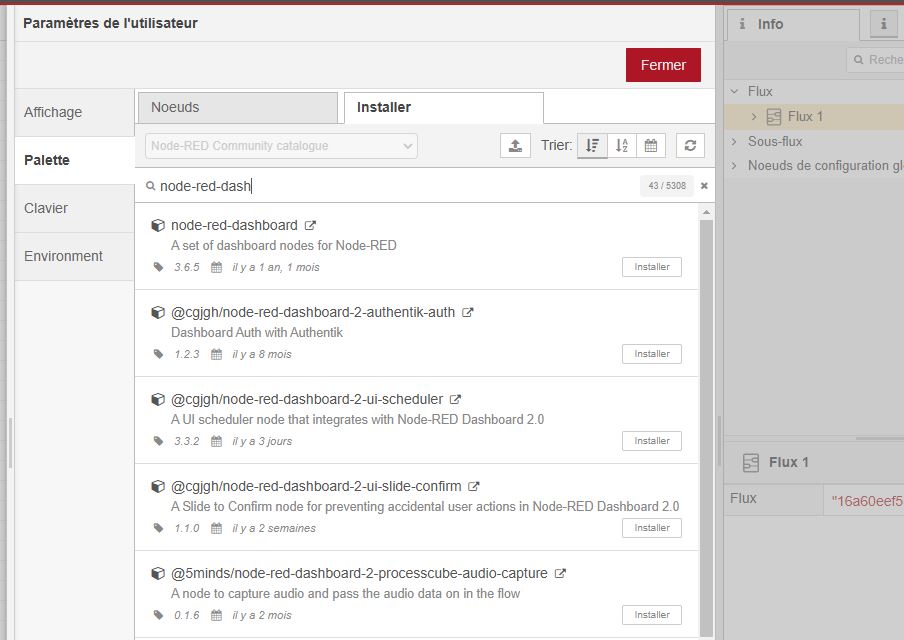Open the Info sidebar tab icon

point(743,24)
